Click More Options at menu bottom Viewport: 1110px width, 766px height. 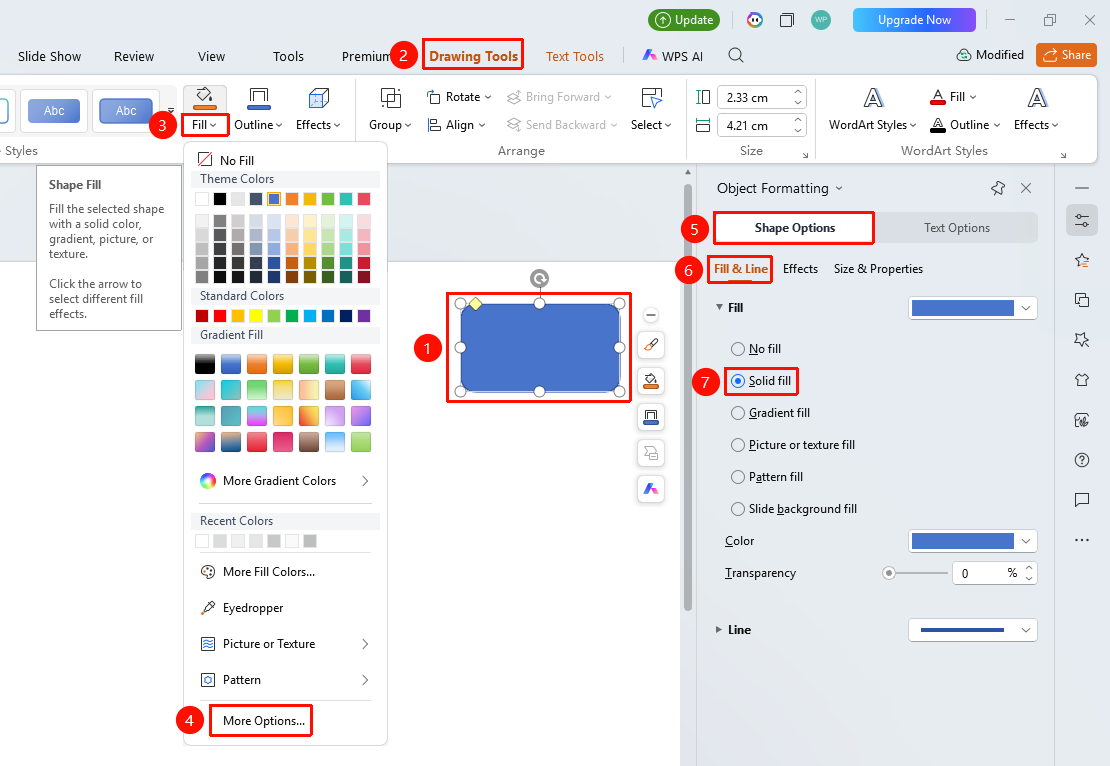coord(263,721)
